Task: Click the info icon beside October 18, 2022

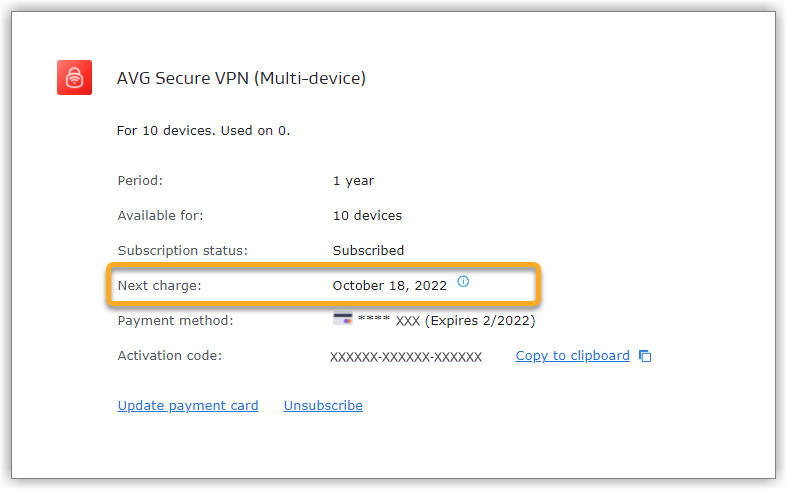Action: [463, 281]
